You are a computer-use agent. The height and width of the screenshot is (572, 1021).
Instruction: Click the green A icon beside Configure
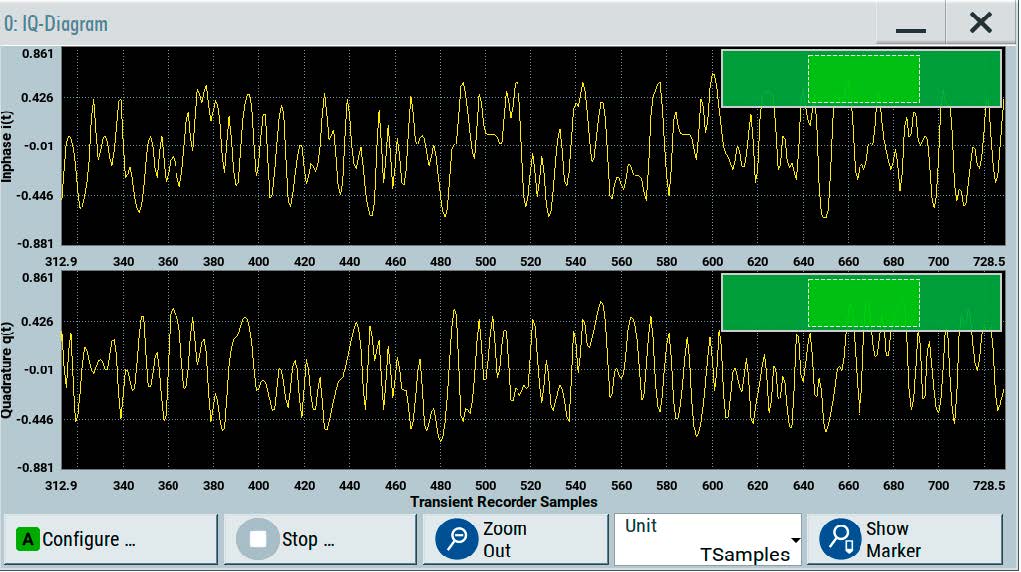tap(28, 540)
